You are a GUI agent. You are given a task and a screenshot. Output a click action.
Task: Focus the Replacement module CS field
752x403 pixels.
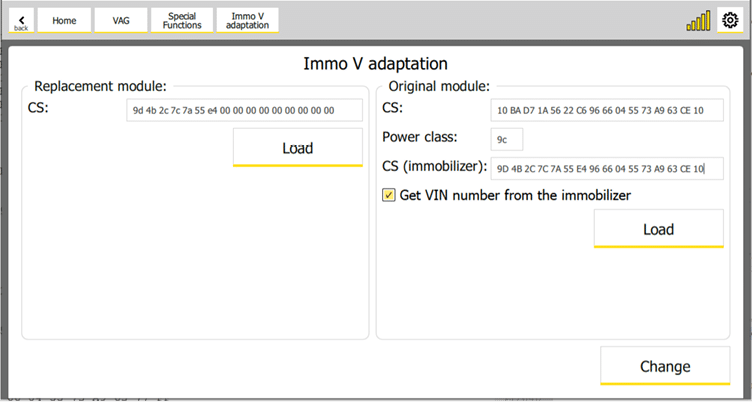[x=244, y=110]
